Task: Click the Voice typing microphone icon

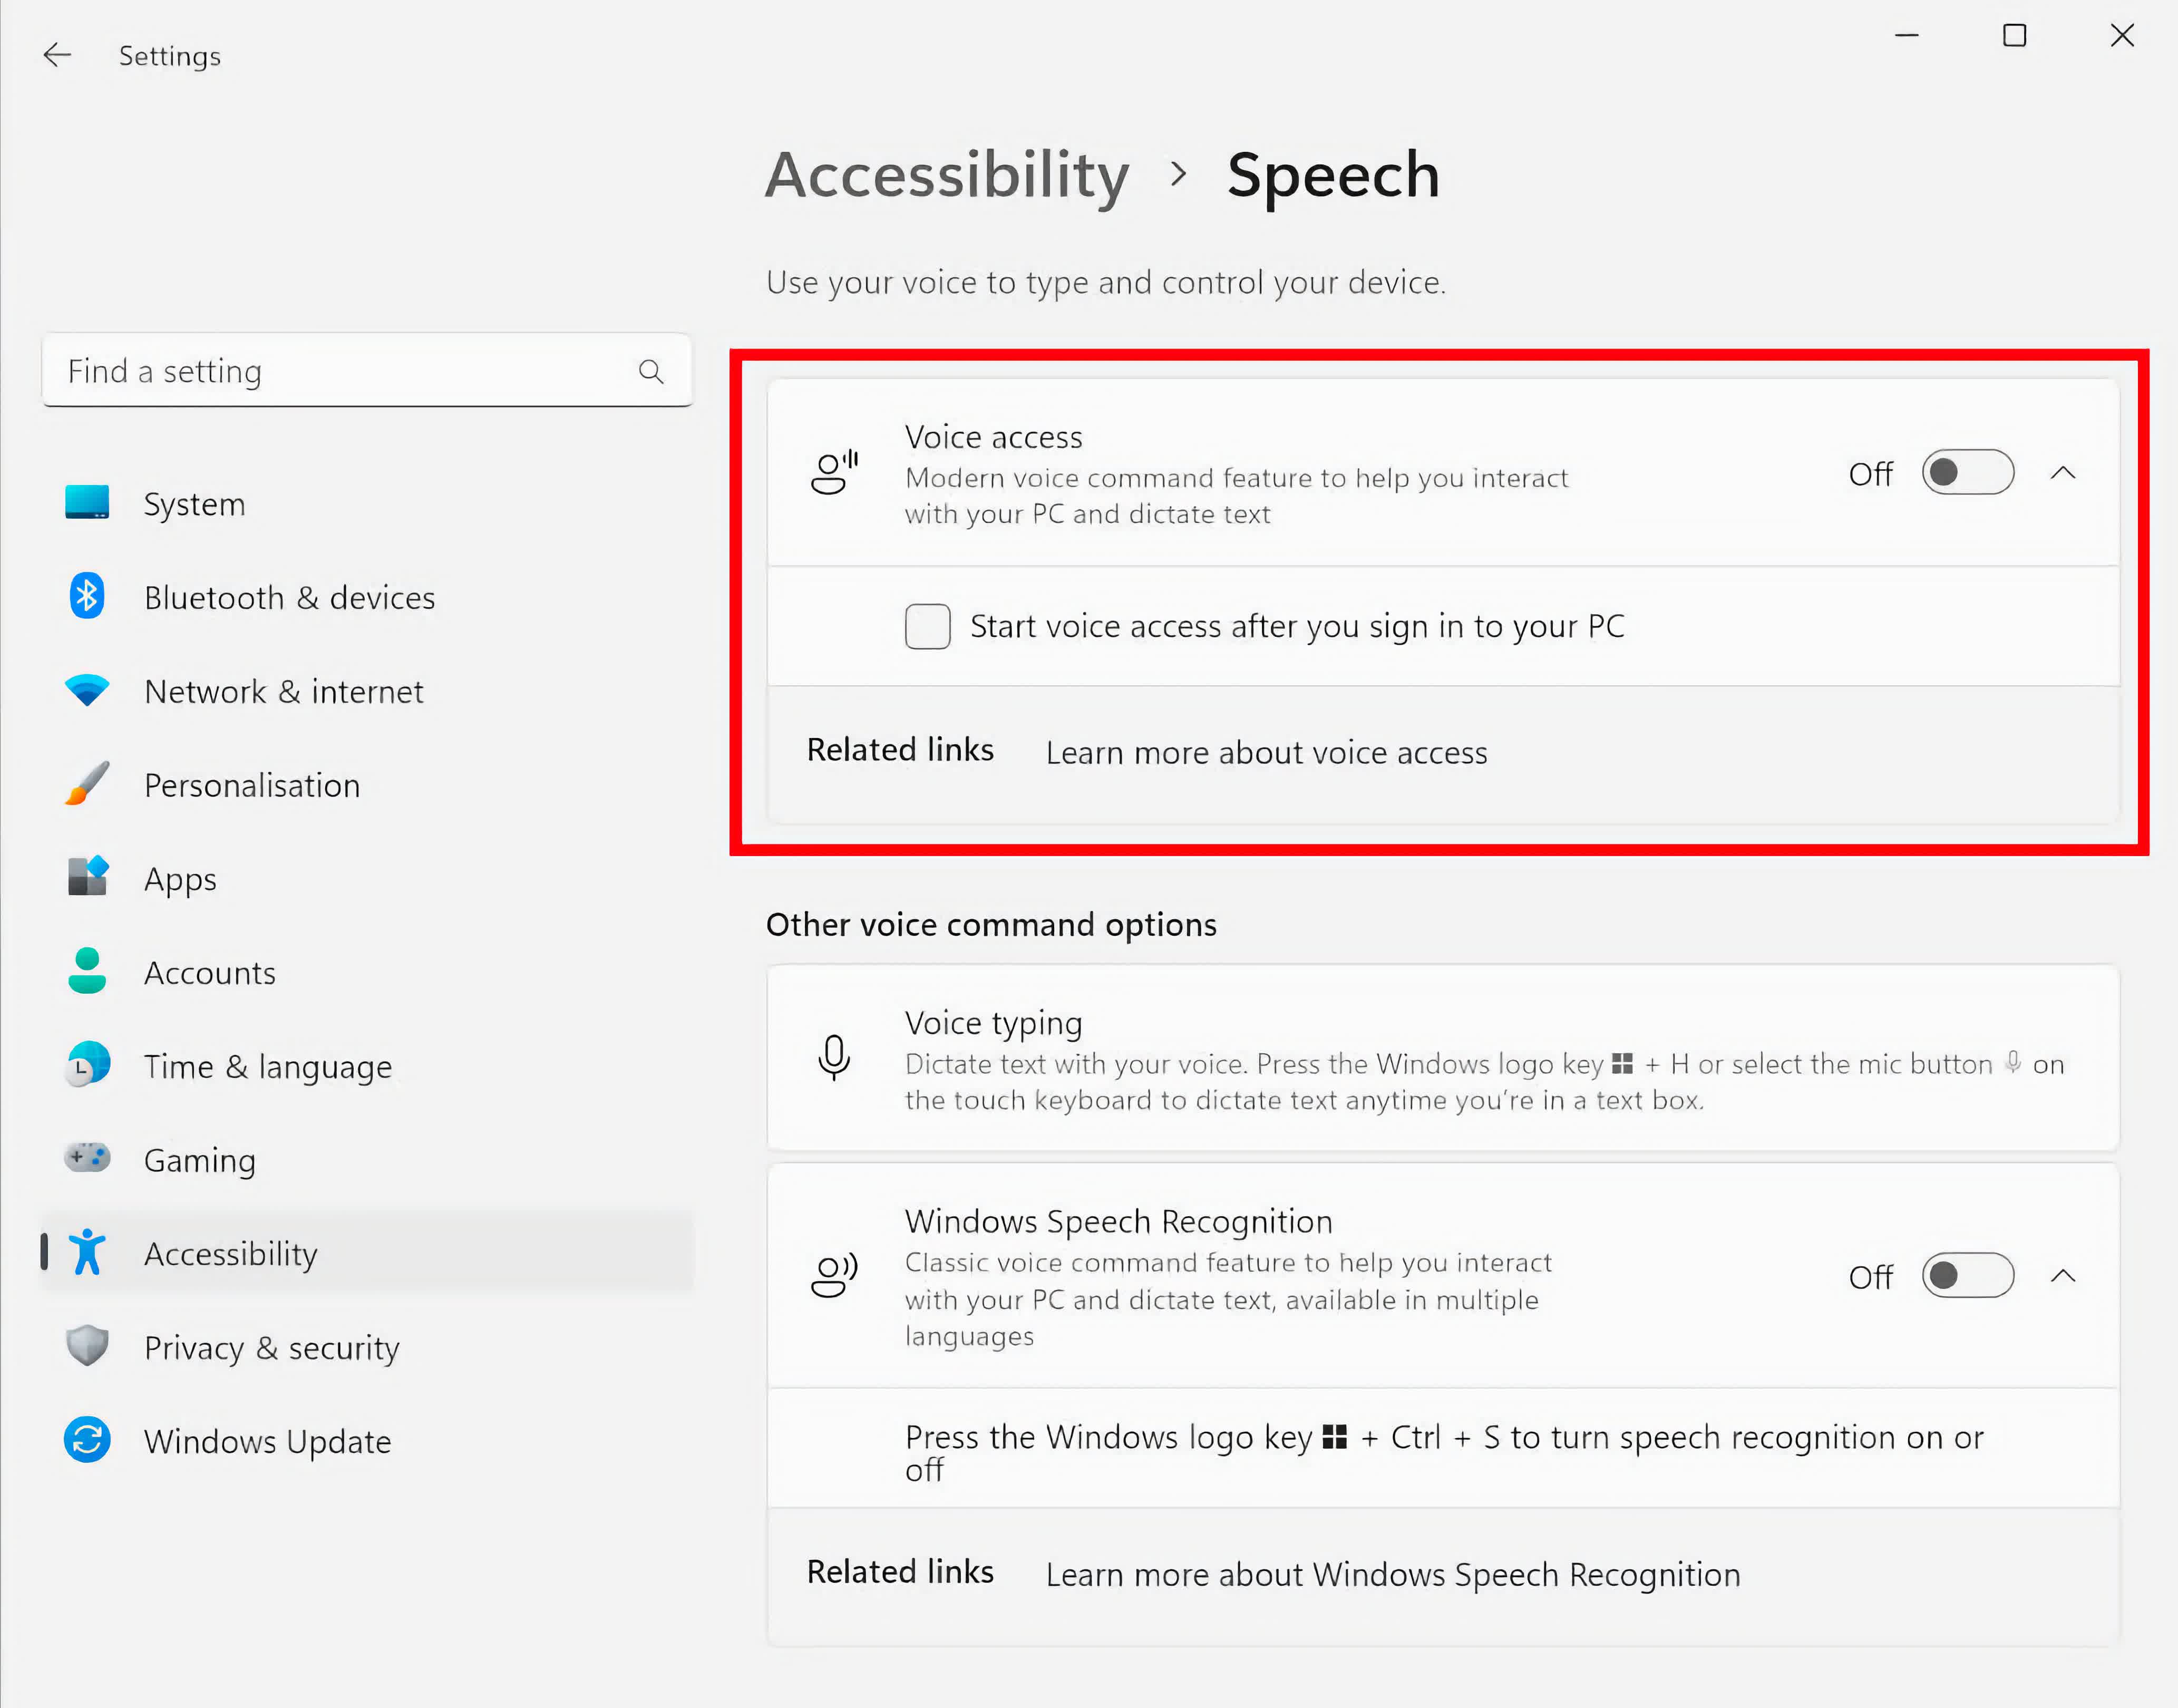Action: pos(833,1058)
